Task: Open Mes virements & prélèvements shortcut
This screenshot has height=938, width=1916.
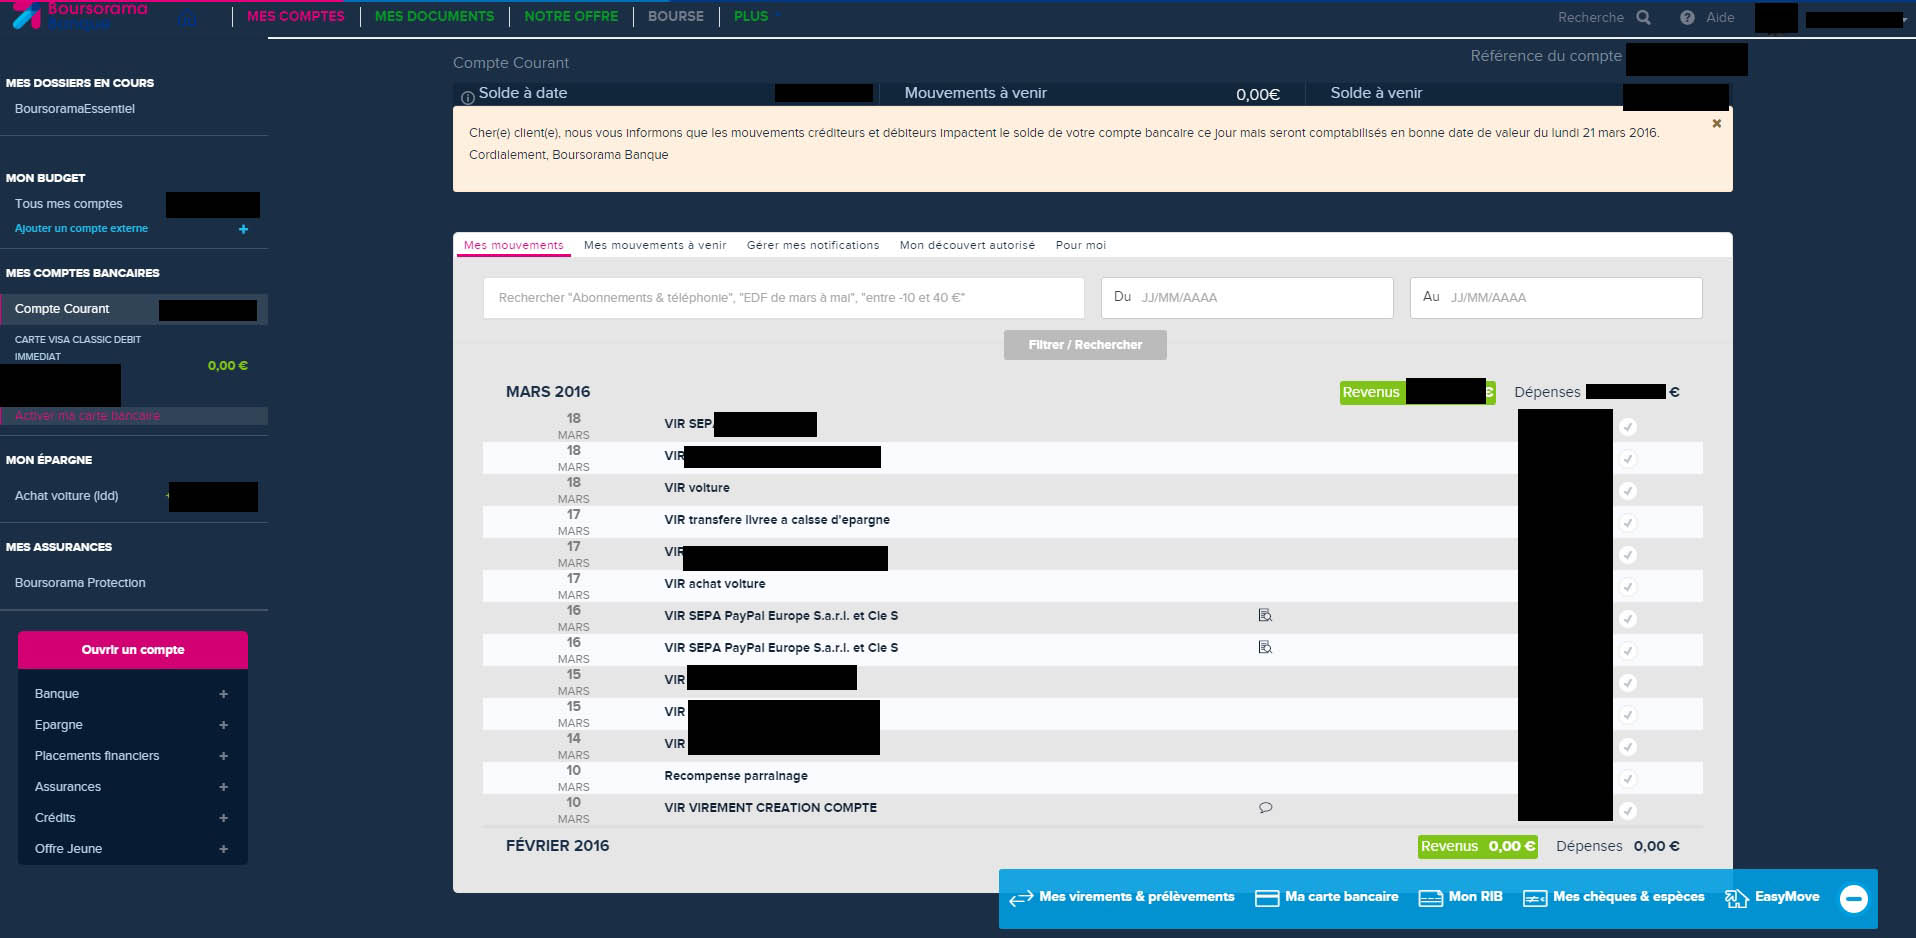Action: (x=1122, y=897)
